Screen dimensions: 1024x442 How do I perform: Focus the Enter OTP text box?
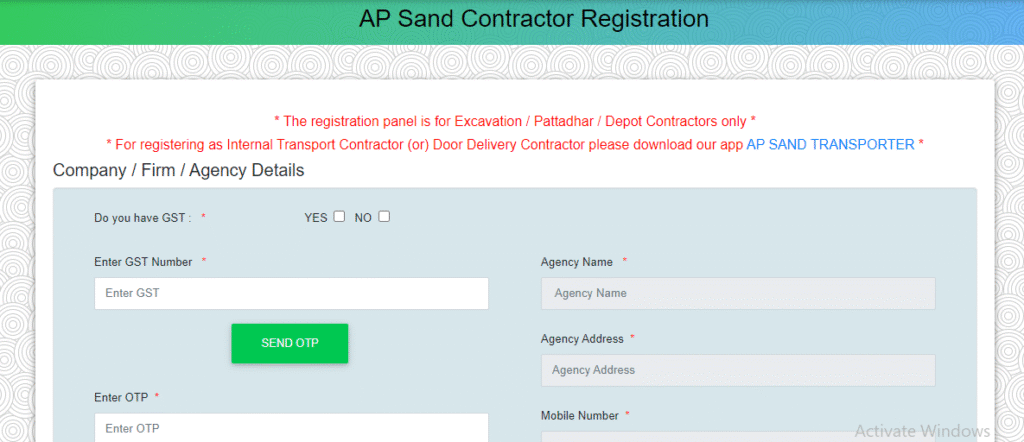(x=291, y=428)
